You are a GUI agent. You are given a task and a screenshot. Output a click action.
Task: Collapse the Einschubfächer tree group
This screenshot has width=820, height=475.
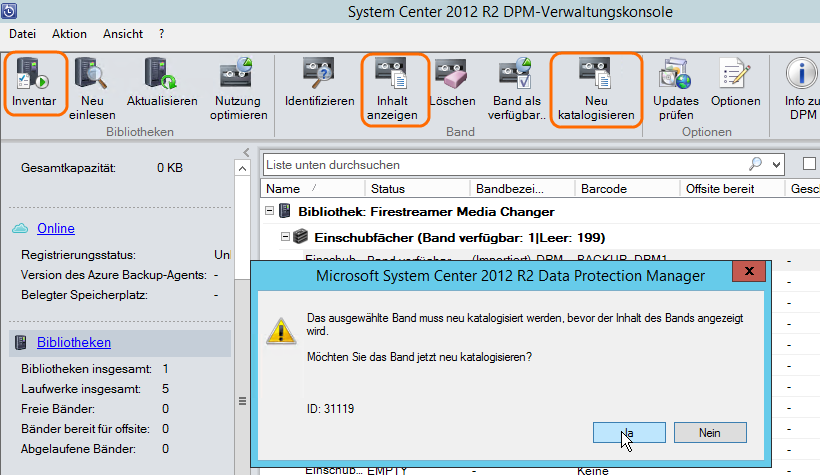(x=287, y=236)
